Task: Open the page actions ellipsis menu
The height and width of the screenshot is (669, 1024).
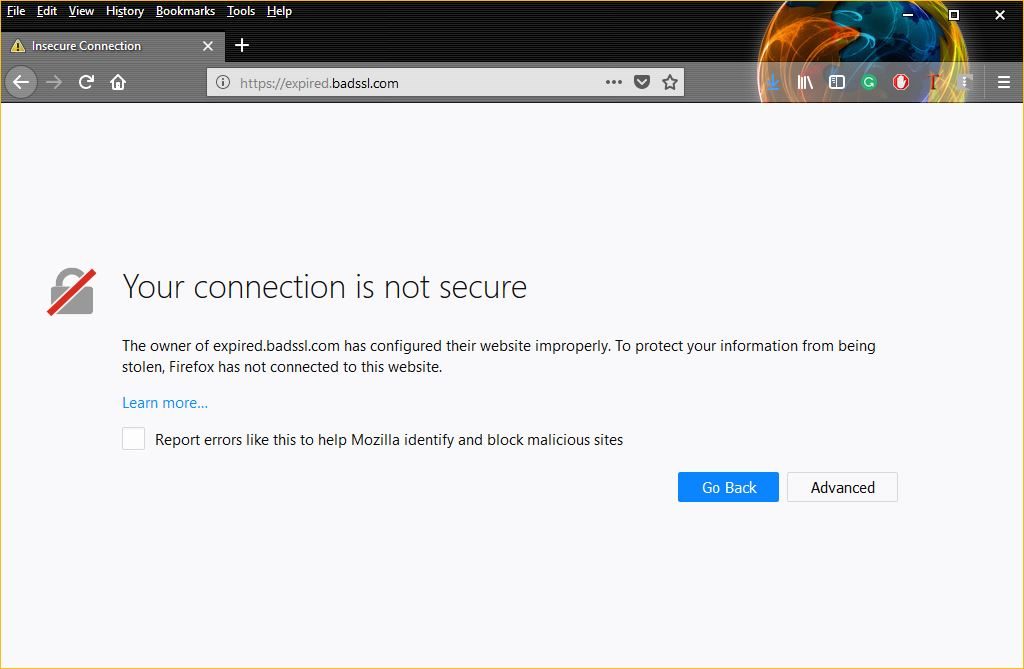Action: (x=613, y=82)
